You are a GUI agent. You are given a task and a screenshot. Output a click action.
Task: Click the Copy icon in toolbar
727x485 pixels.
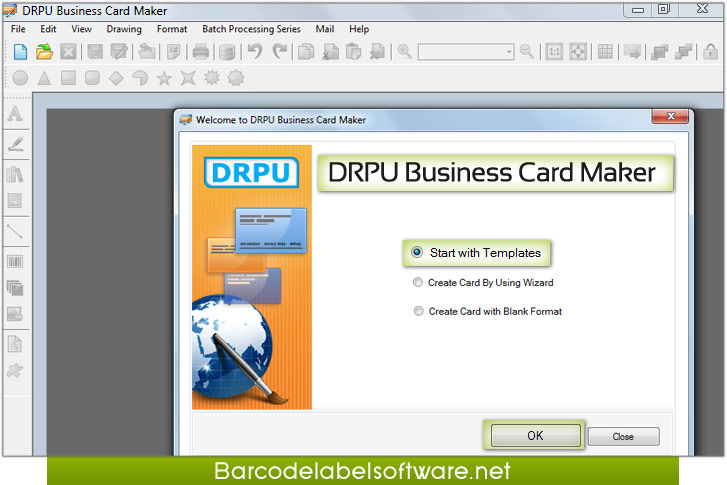306,51
